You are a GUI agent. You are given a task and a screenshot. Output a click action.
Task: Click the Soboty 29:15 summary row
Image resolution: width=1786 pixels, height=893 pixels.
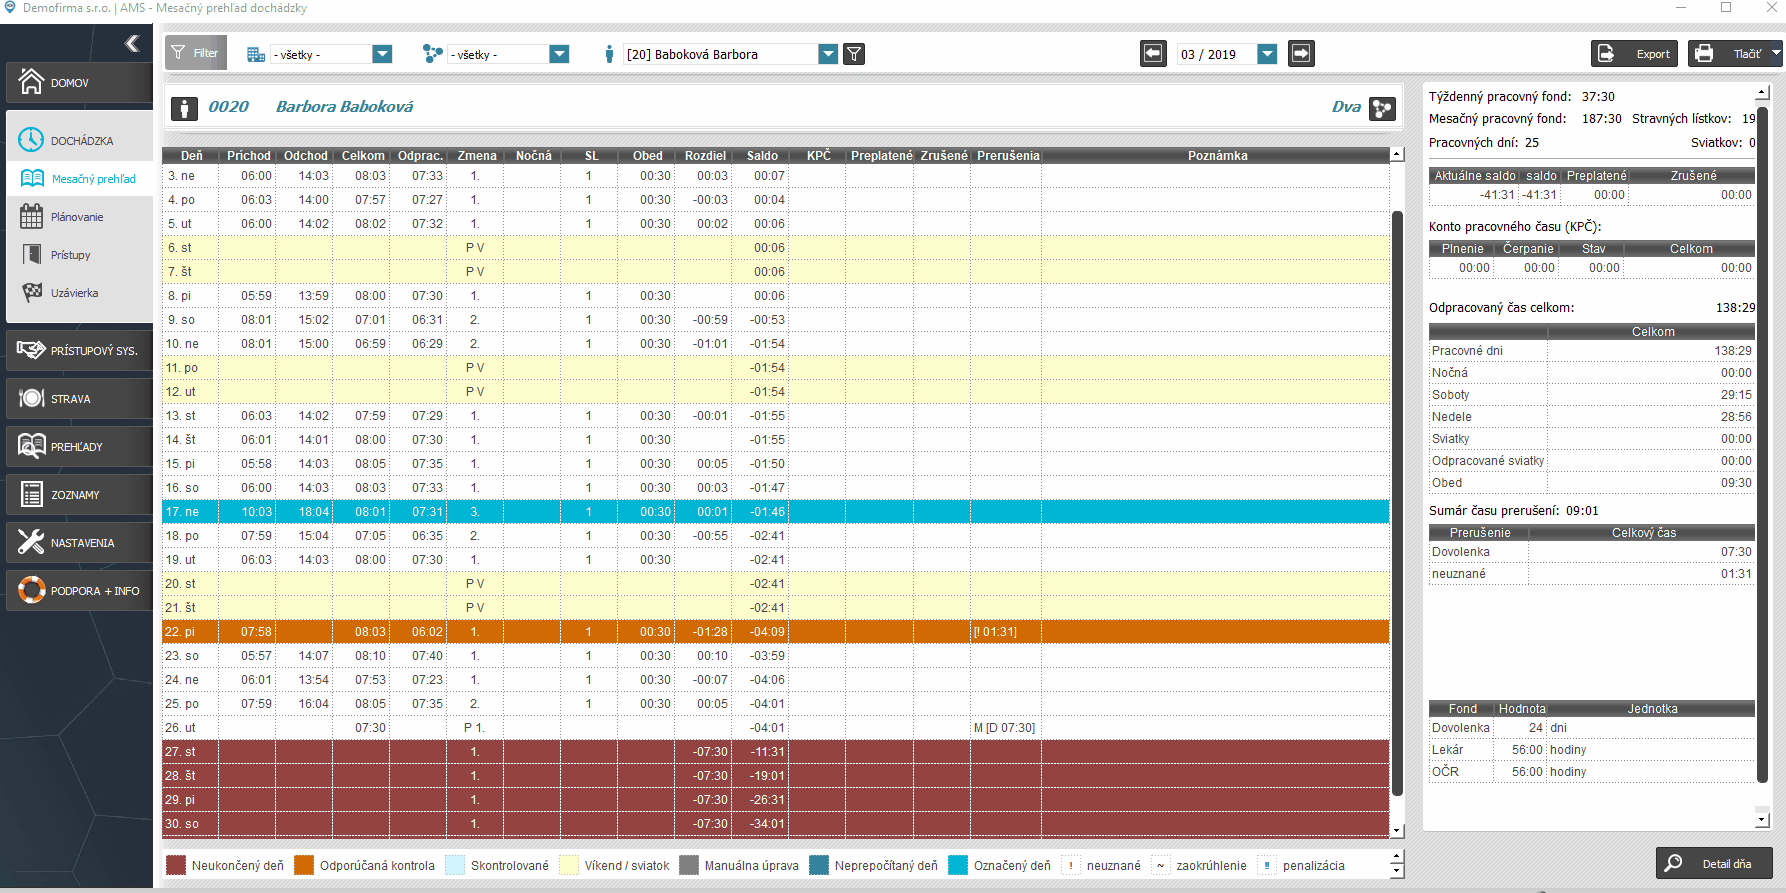pos(1592,395)
